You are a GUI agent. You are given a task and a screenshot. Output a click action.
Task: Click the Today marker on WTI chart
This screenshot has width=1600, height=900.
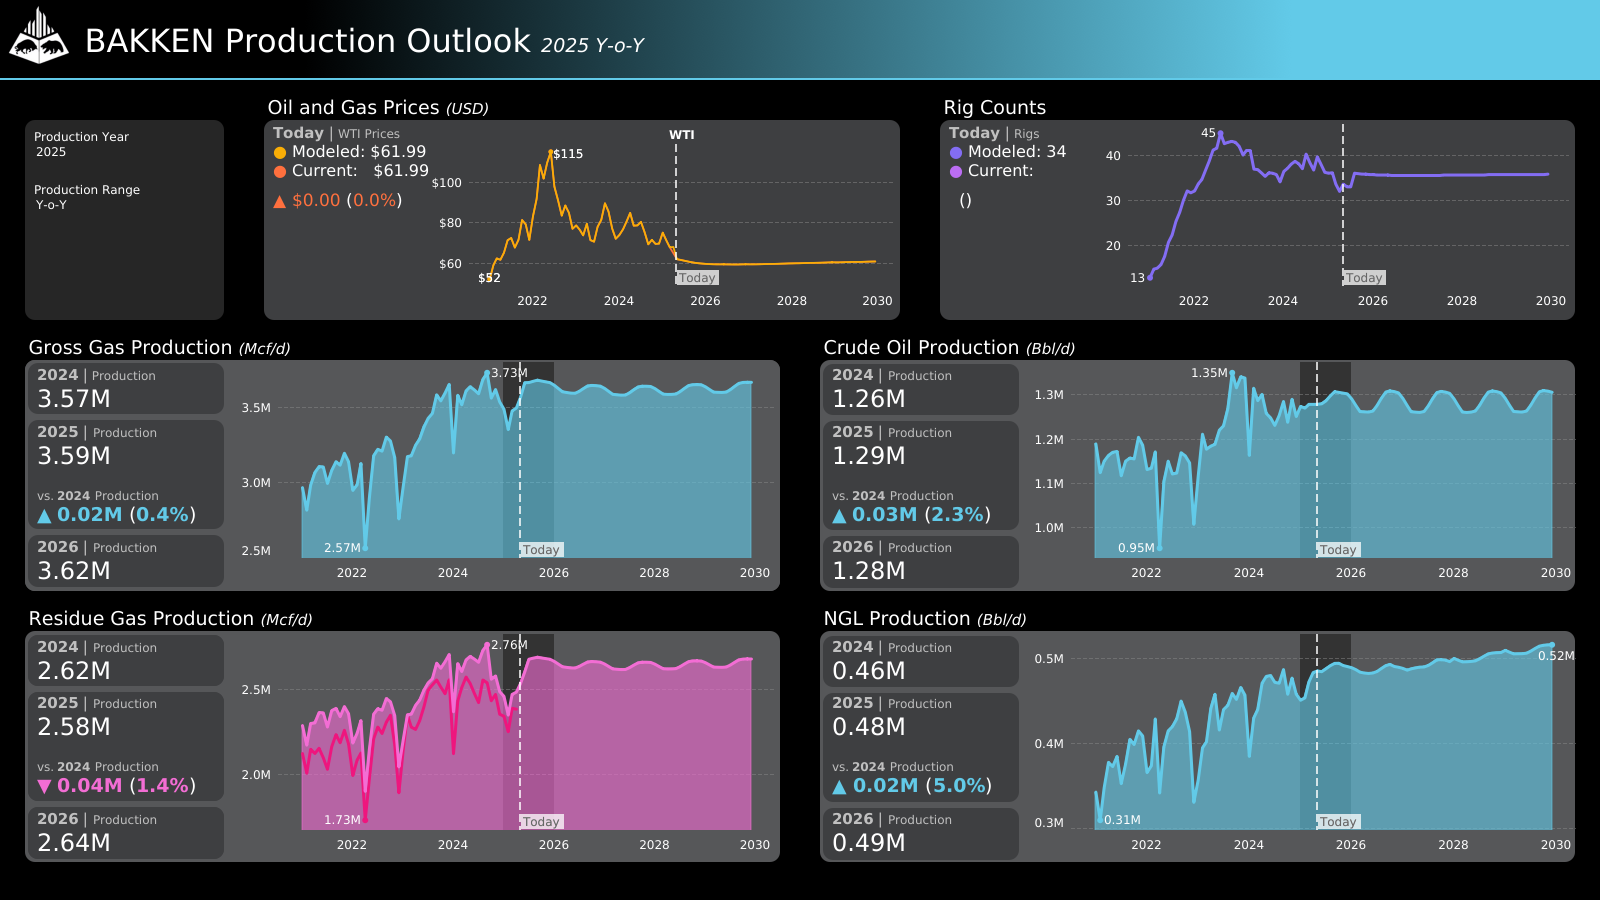pyautogui.click(x=697, y=278)
